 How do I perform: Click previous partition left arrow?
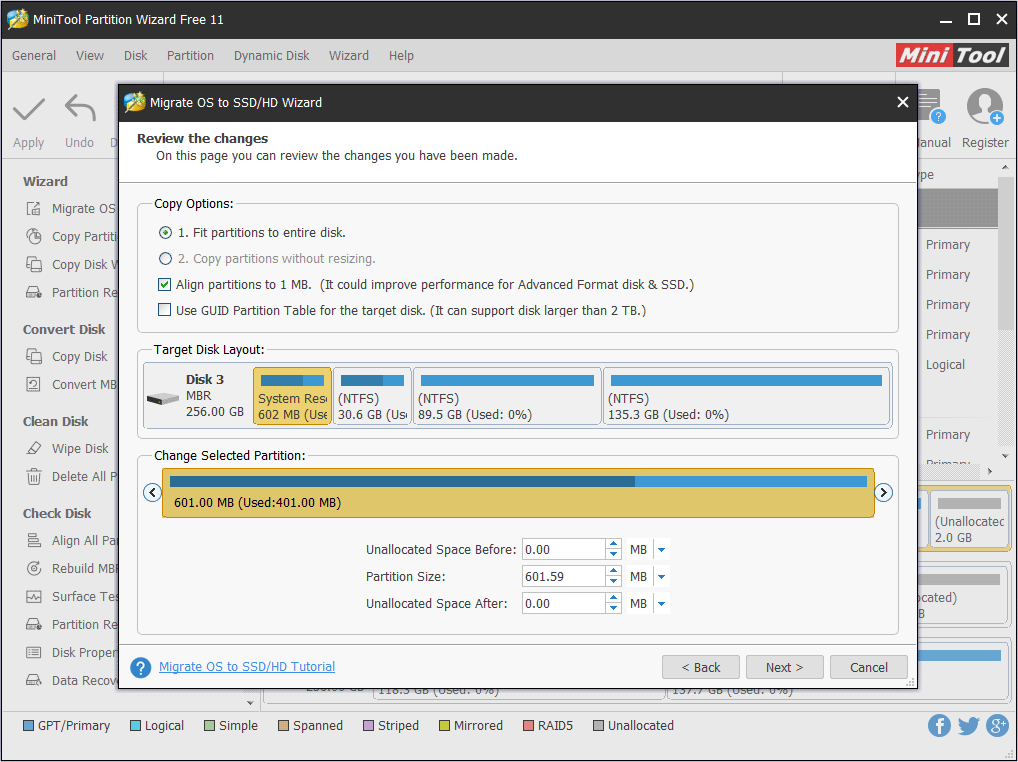[x=152, y=493]
